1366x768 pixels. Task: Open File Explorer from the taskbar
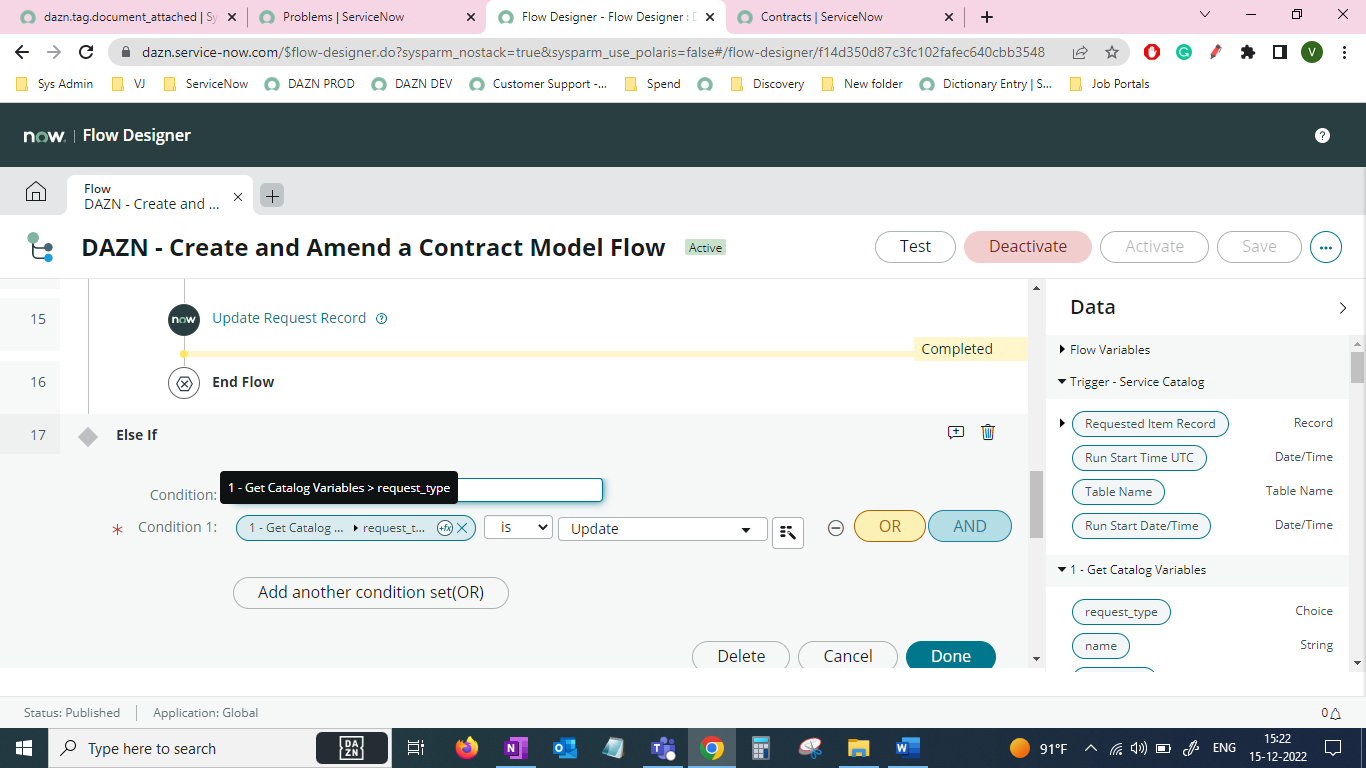(859, 748)
